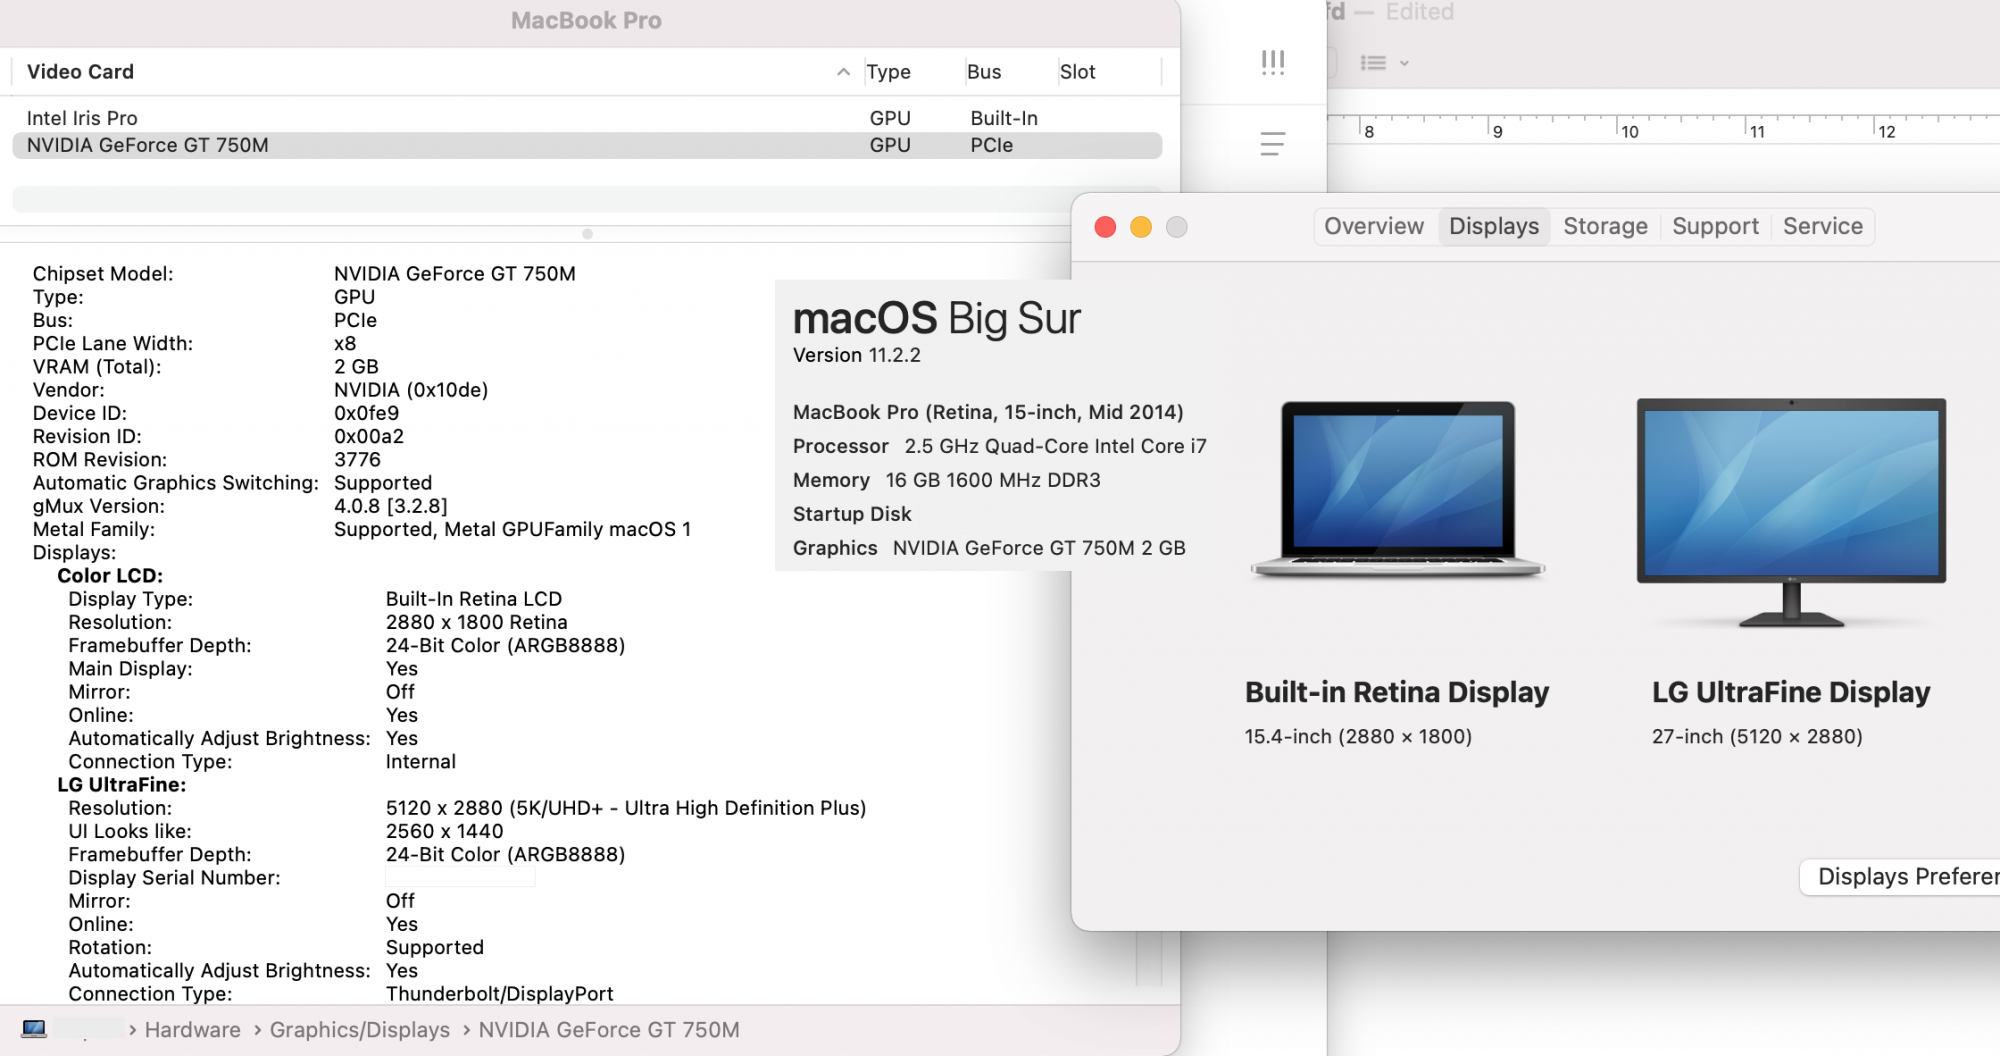Click the "LG UltraFine Display" caption
Image resolution: width=2000 pixels, height=1056 pixels.
pyautogui.click(x=1791, y=692)
